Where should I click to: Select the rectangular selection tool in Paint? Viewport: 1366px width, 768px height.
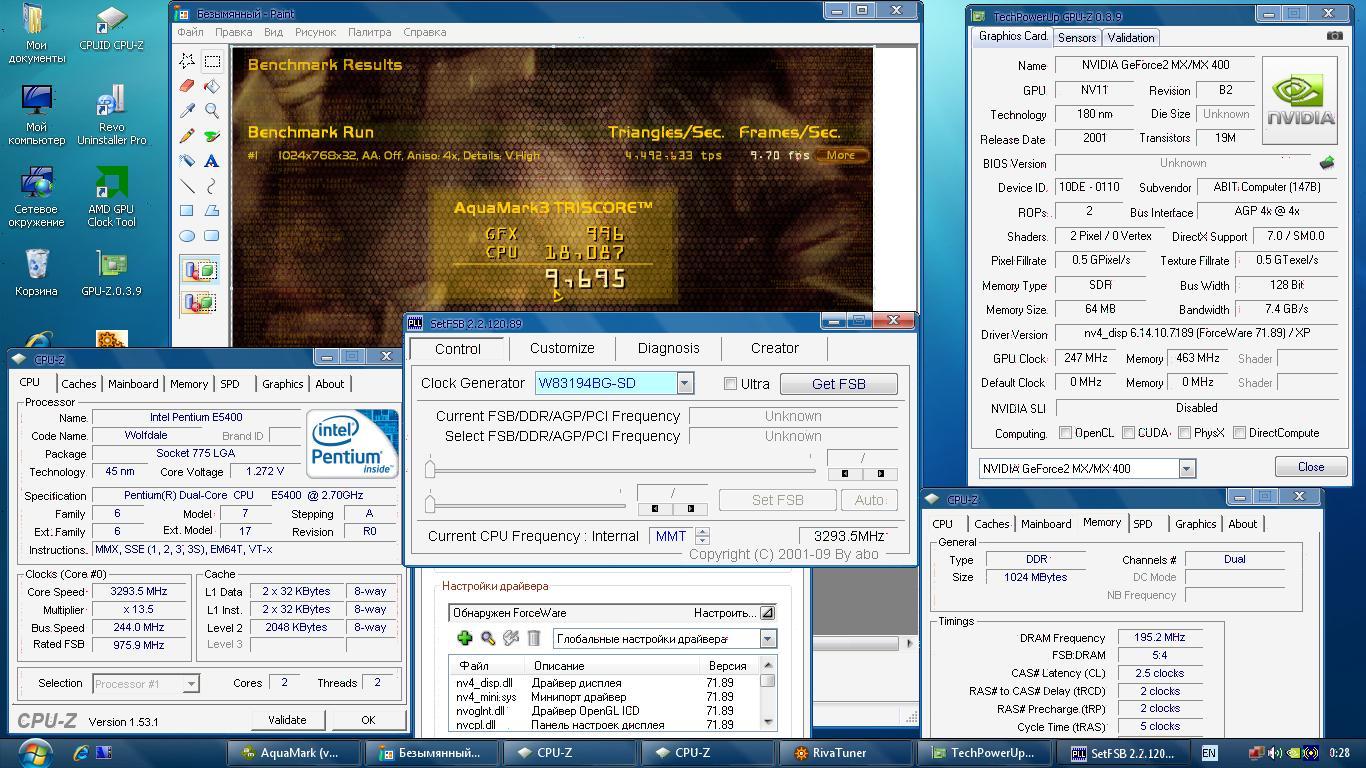212,61
